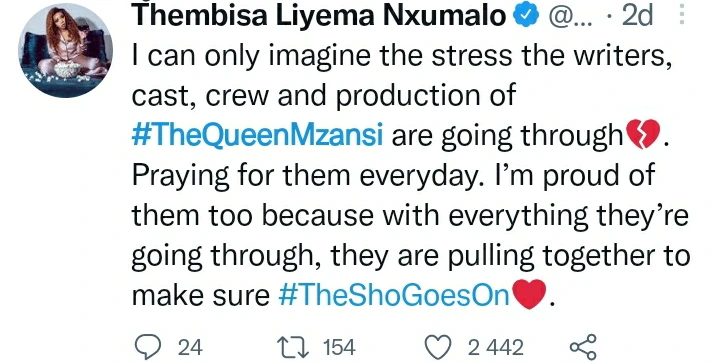Click the retweet count 154
717x362 pixels.
point(339,348)
